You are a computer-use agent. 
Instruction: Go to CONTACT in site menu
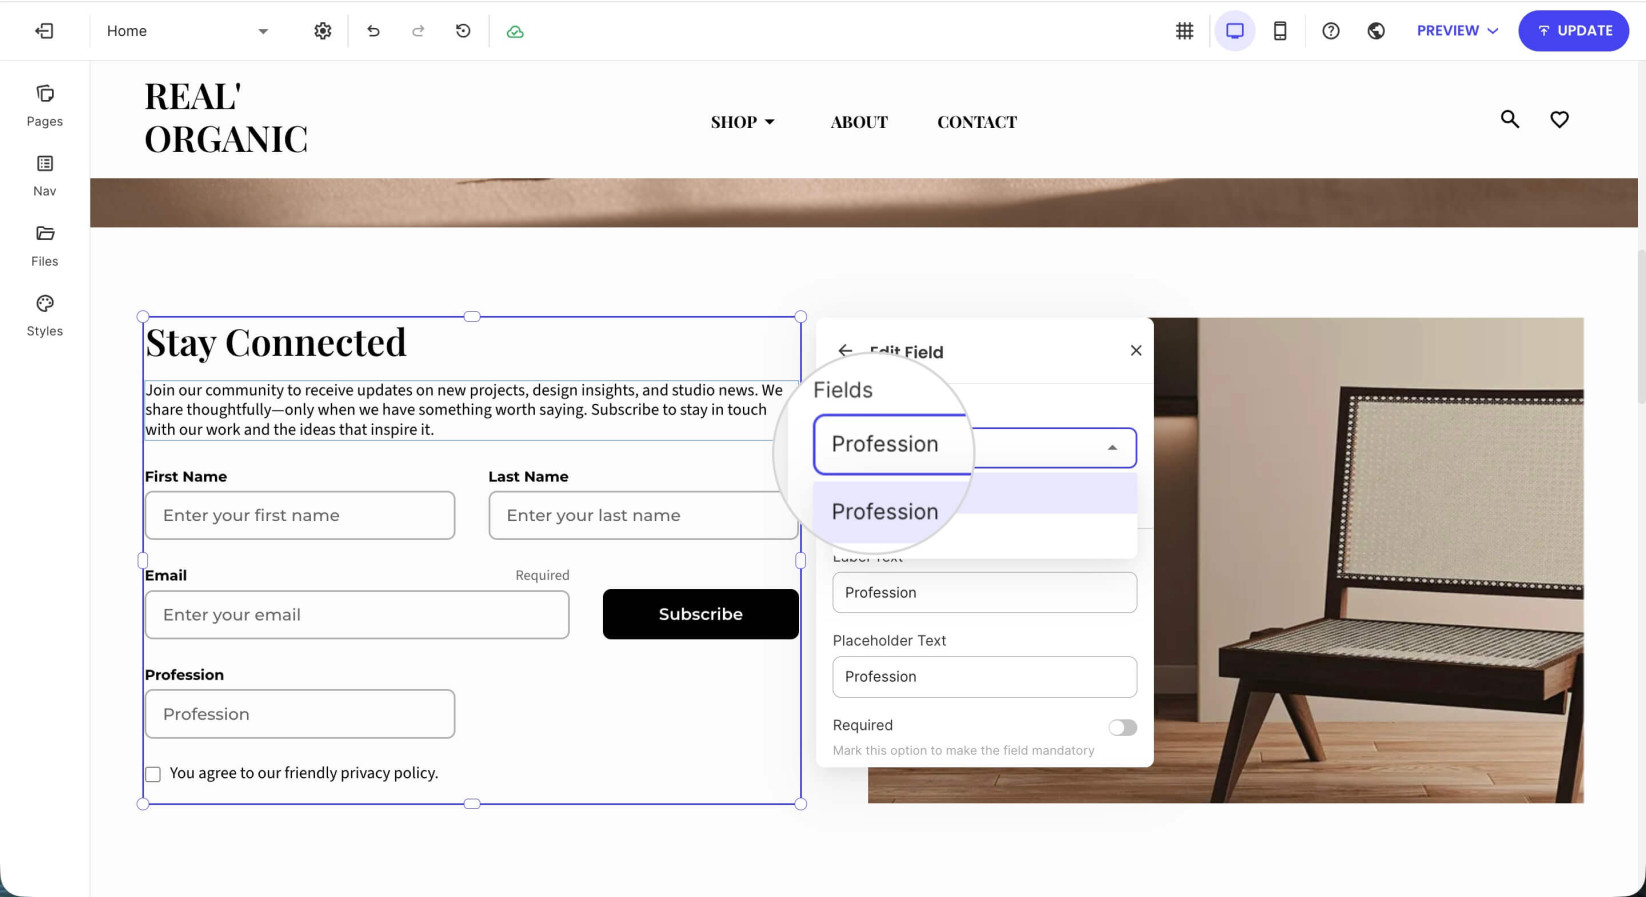977,122
